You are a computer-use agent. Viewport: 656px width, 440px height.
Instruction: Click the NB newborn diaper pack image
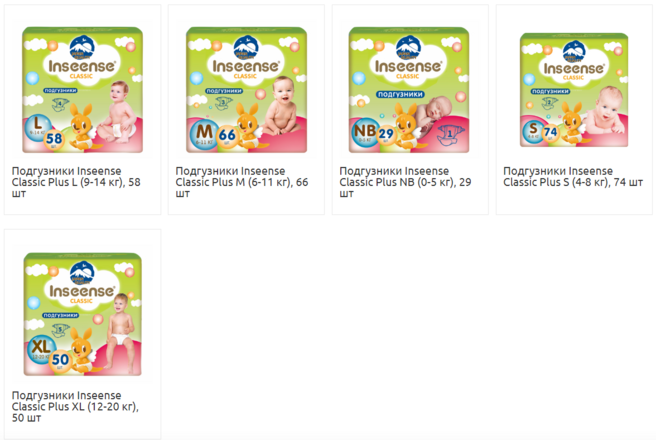point(409,90)
